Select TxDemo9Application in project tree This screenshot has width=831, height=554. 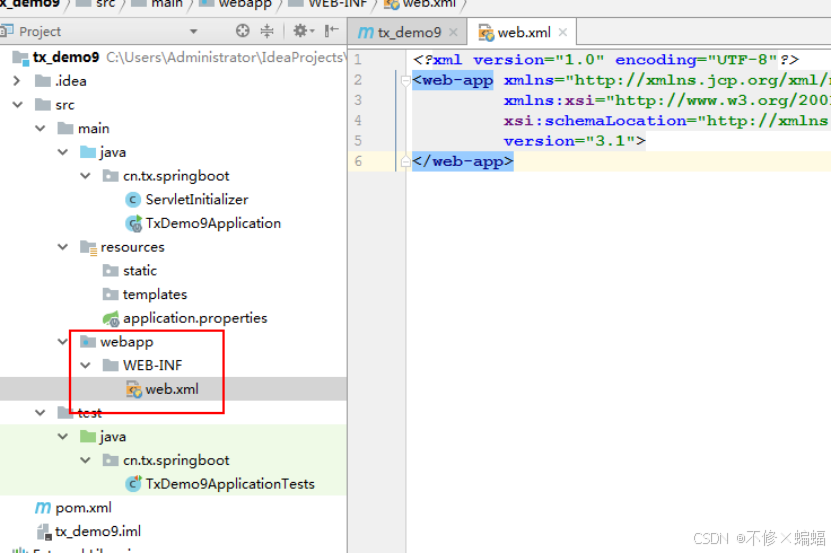[x=213, y=223]
